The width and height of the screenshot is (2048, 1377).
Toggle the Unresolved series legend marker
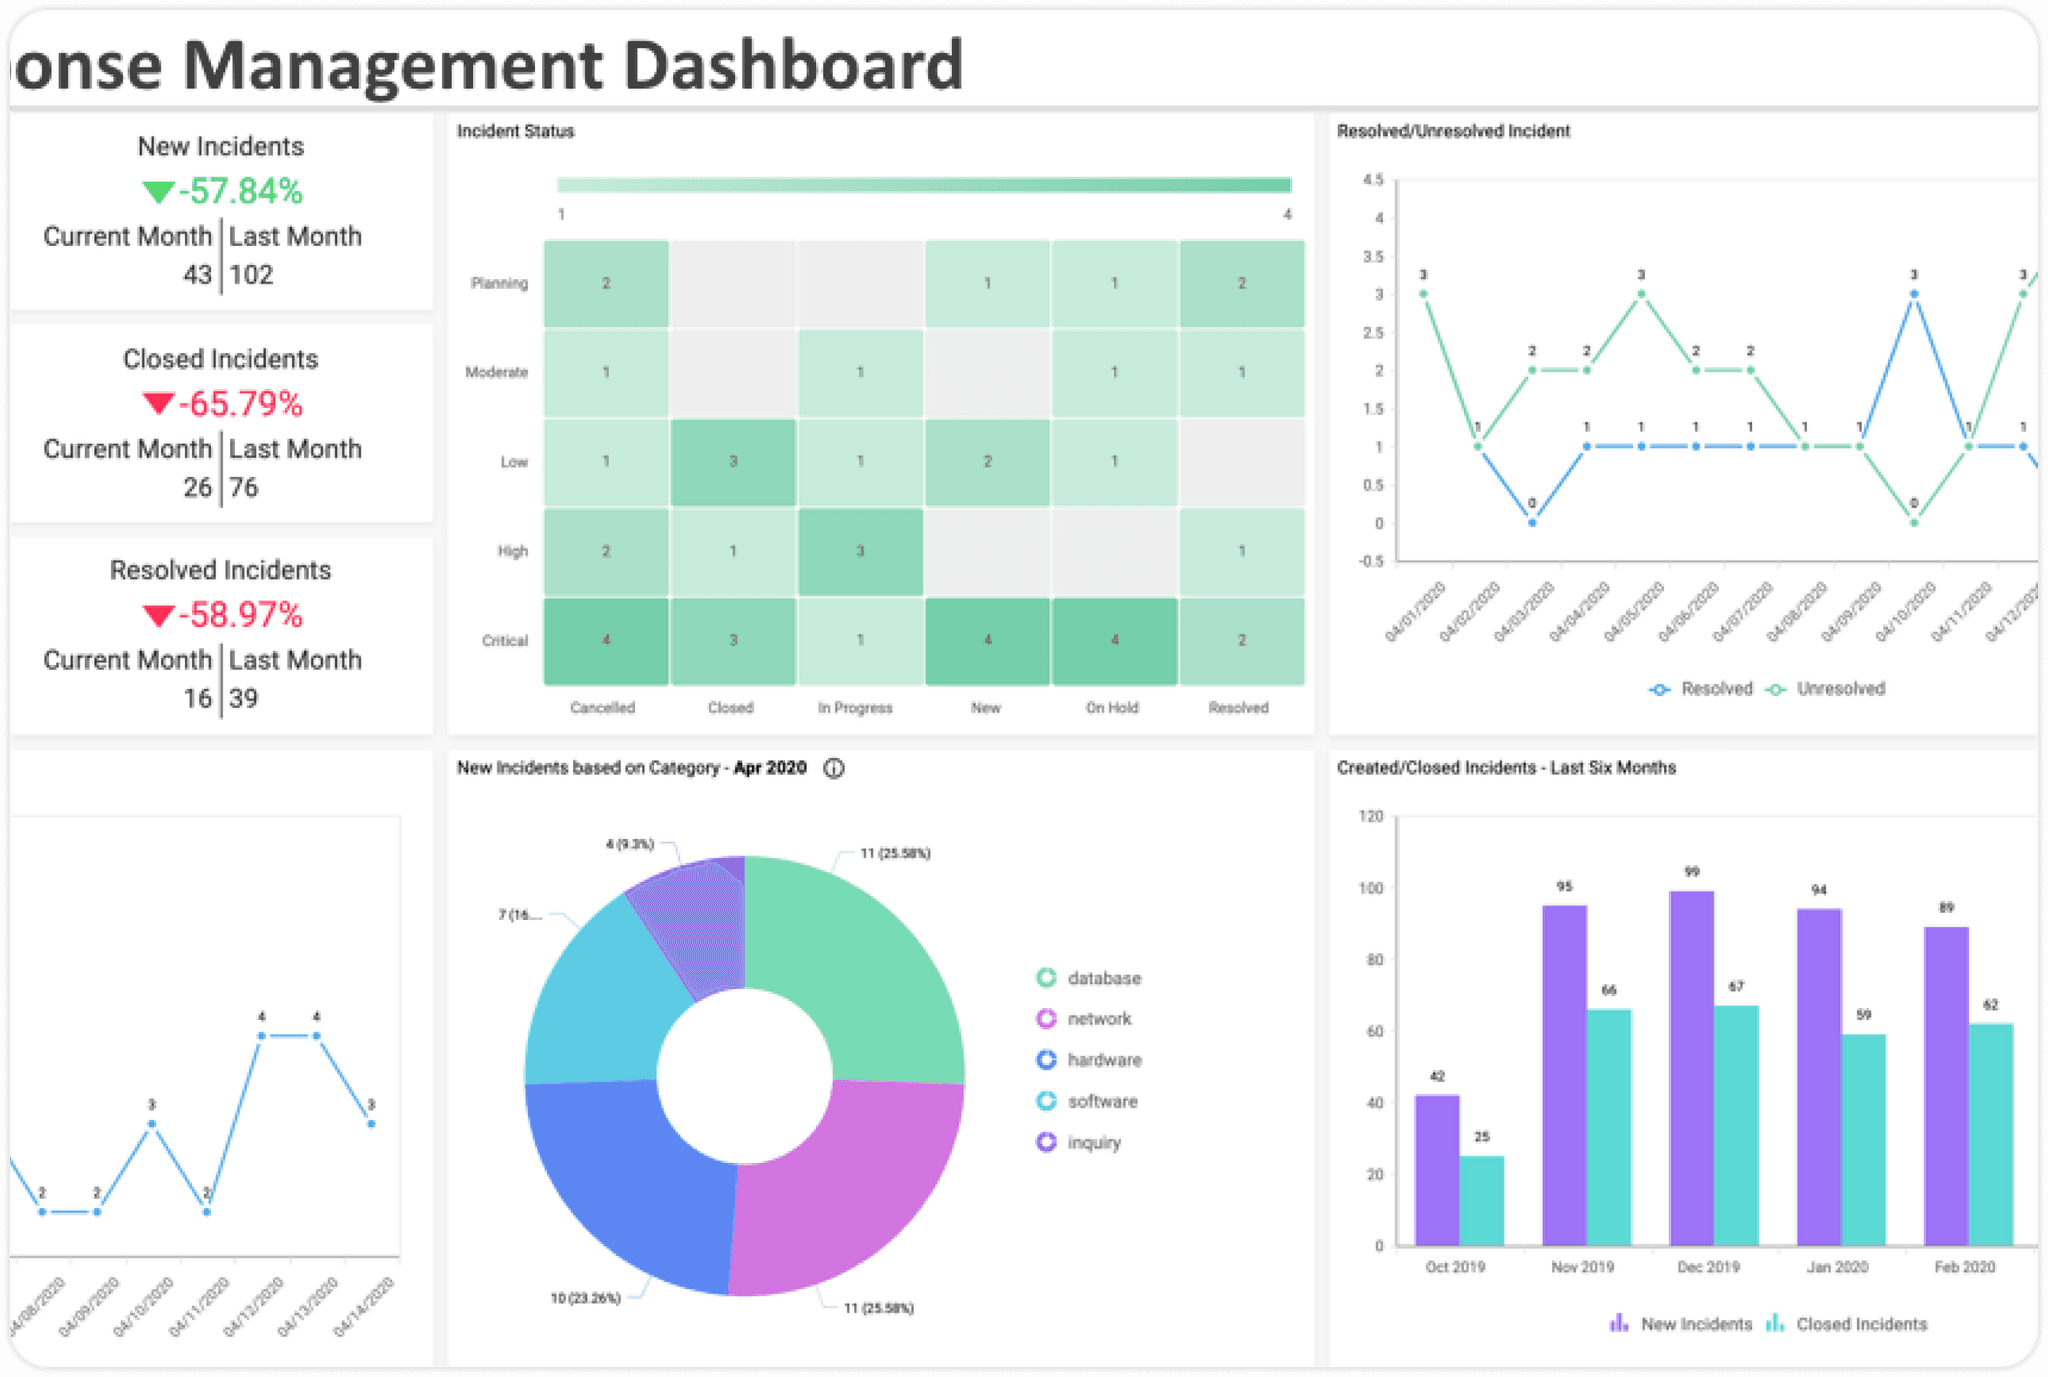point(1776,689)
